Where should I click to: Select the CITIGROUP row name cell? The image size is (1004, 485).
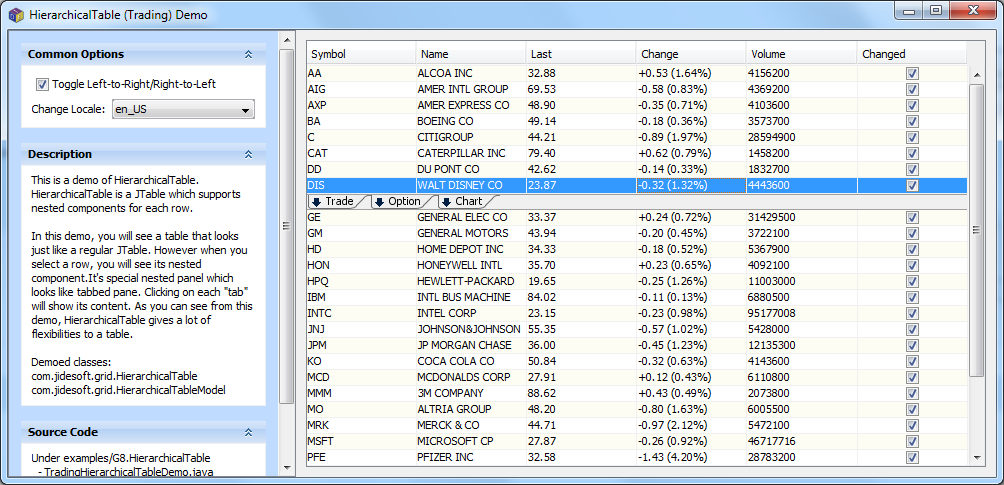tap(471, 138)
